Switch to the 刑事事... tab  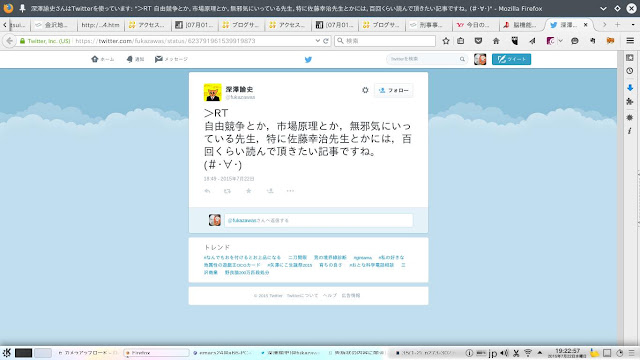pos(429,25)
